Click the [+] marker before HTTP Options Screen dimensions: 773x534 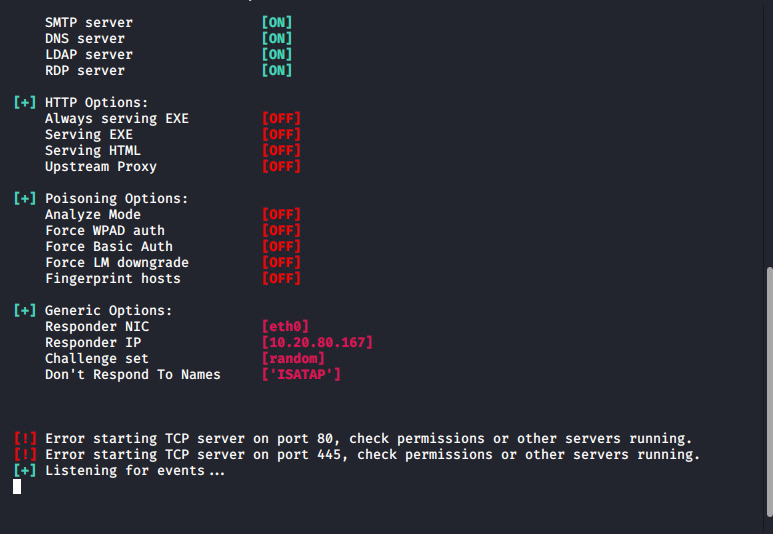point(25,103)
